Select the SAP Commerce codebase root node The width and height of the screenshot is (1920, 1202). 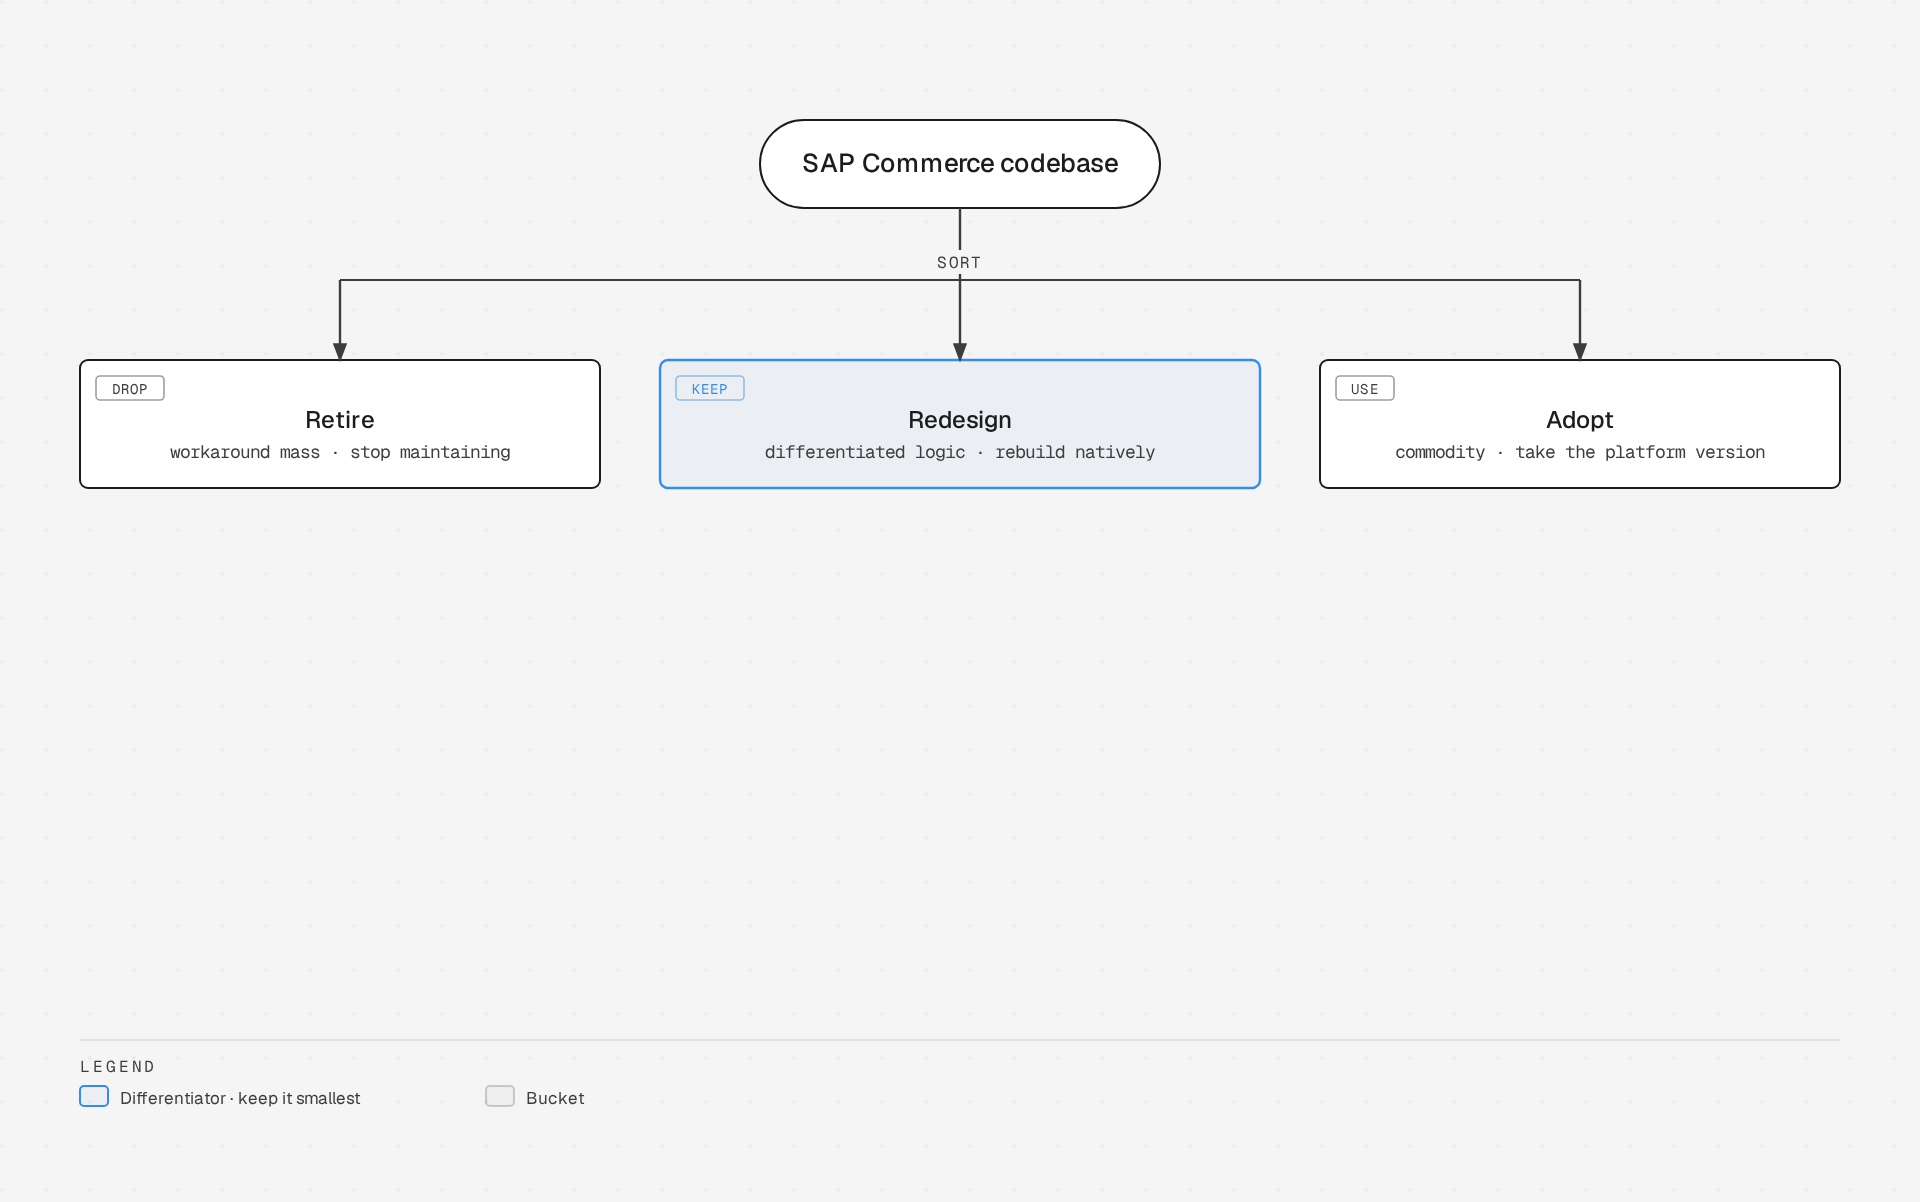coord(960,164)
